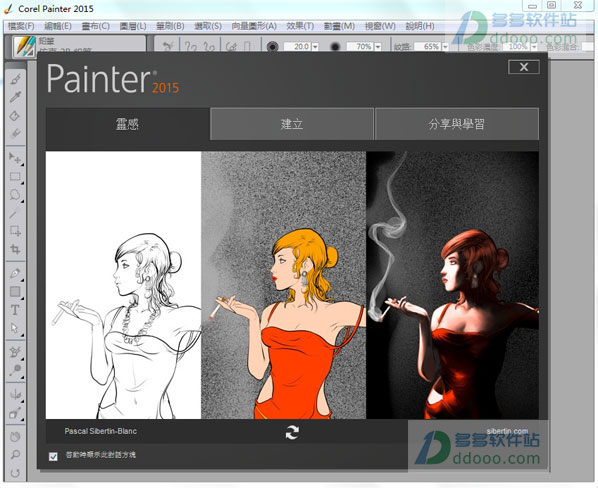Select the Text tool
The height and width of the screenshot is (488, 598).
[x=15, y=310]
